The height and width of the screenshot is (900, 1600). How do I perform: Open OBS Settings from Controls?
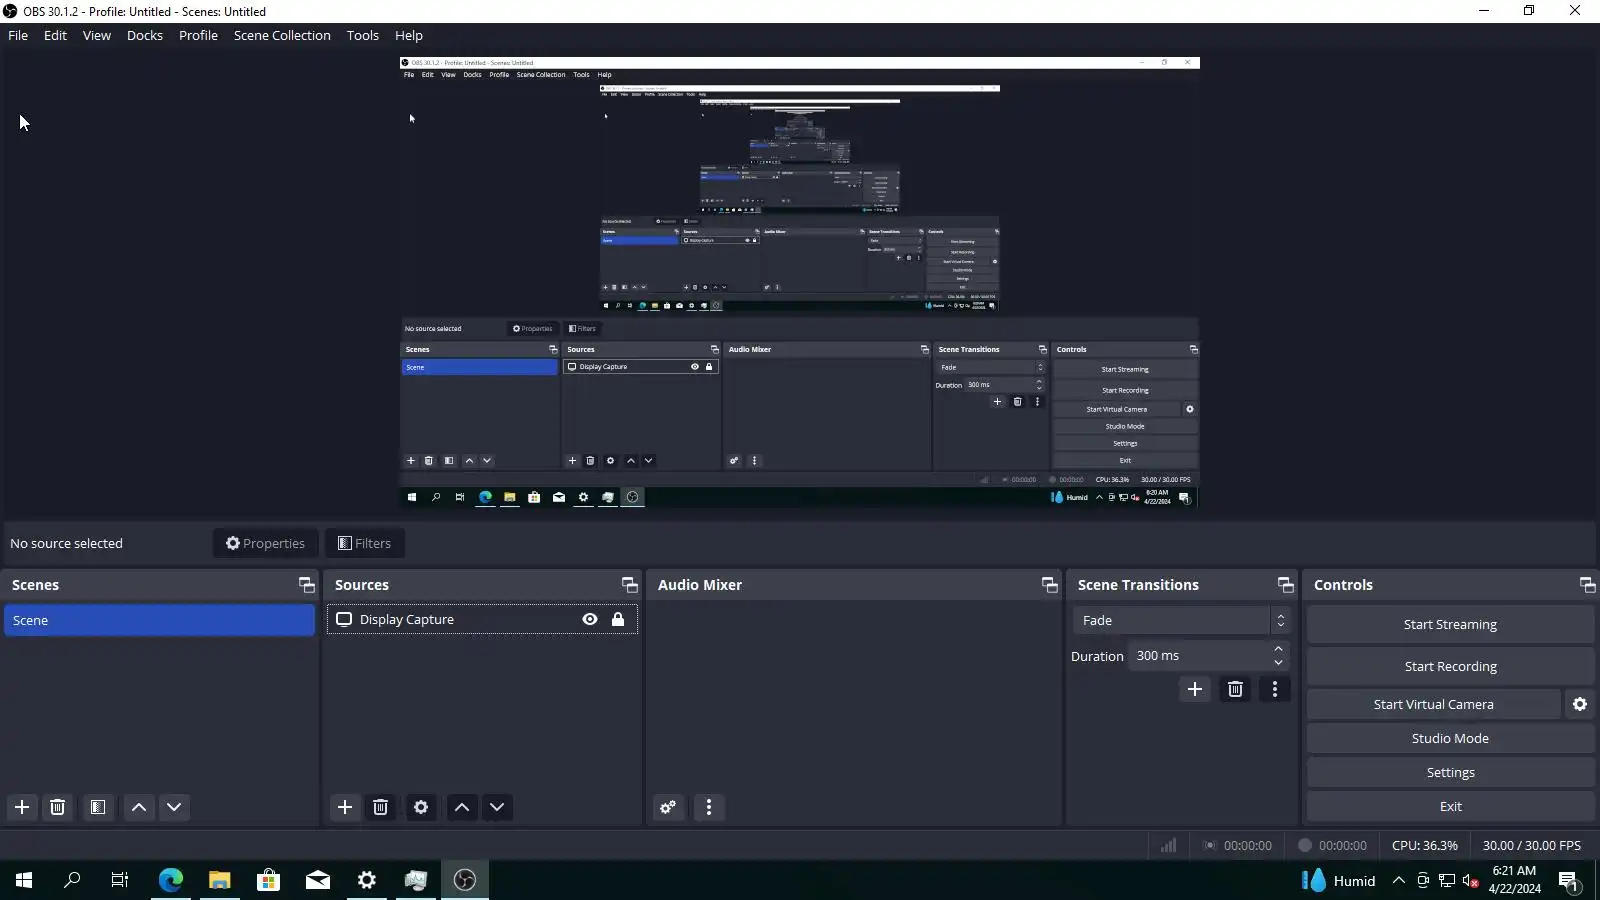(x=1450, y=772)
